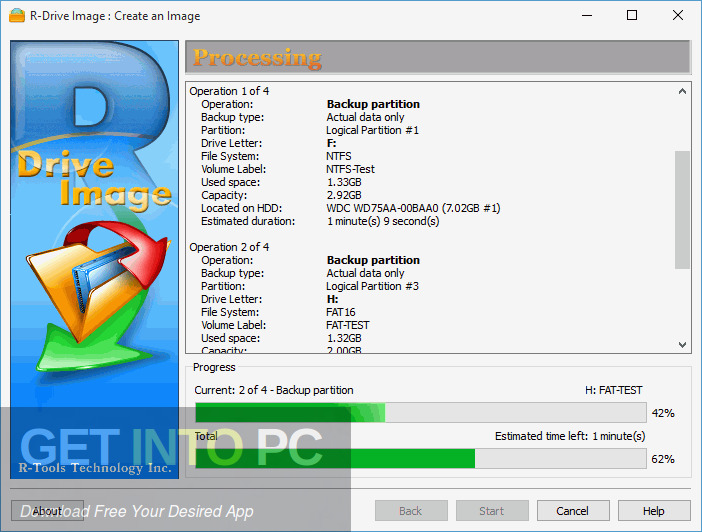Click the disabled Start button
Screen dimensions: 702x532
[x=492, y=511]
